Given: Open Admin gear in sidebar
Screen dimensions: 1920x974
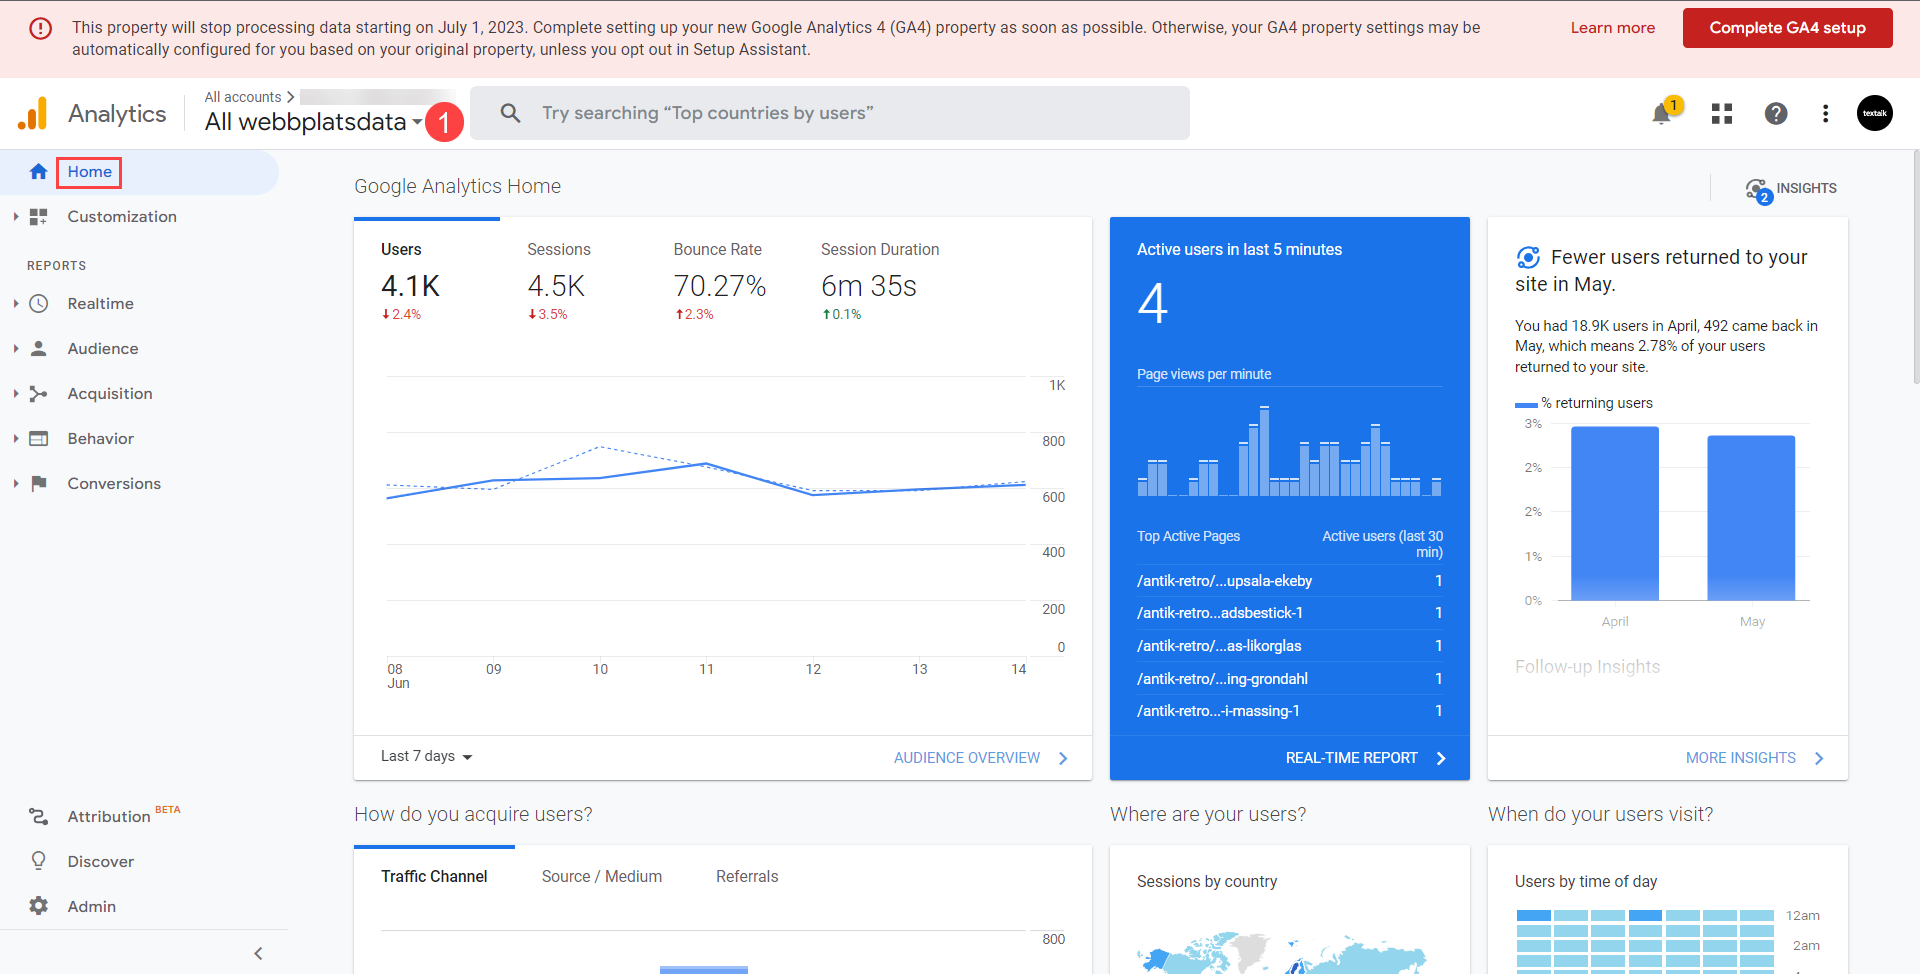Looking at the screenshot, I should click(91, 906).
